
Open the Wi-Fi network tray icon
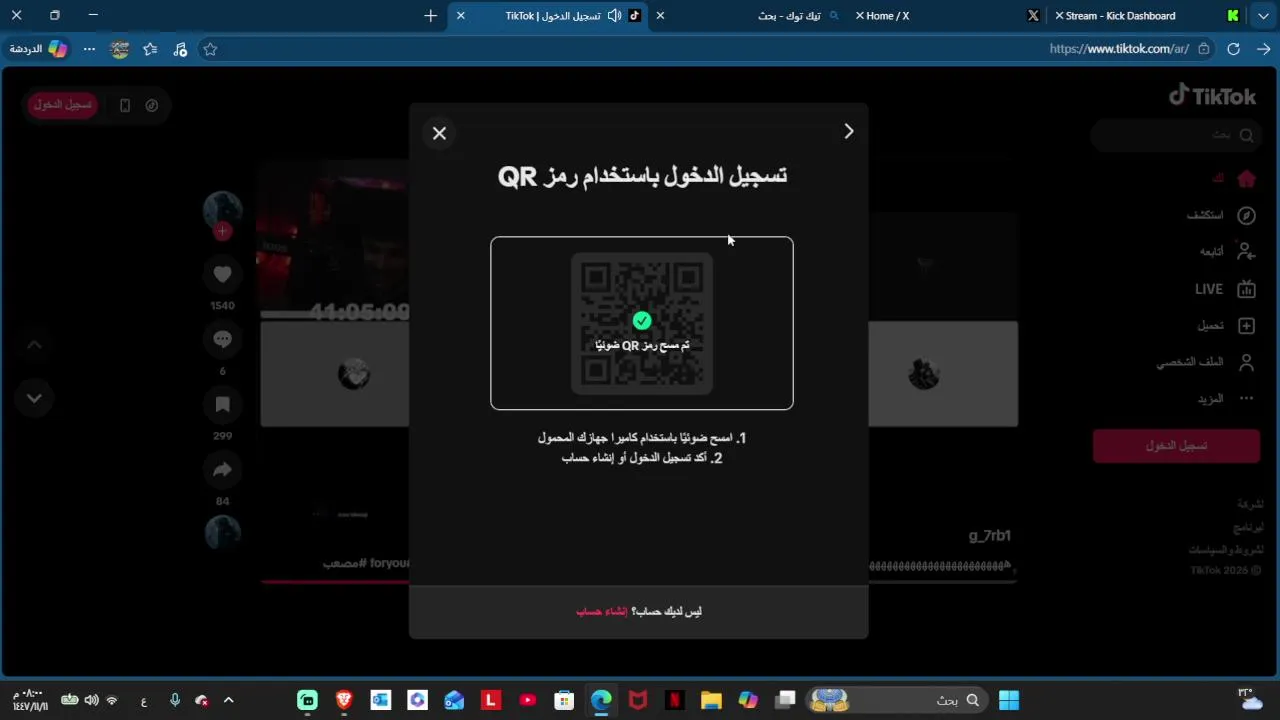click(112, 700)
